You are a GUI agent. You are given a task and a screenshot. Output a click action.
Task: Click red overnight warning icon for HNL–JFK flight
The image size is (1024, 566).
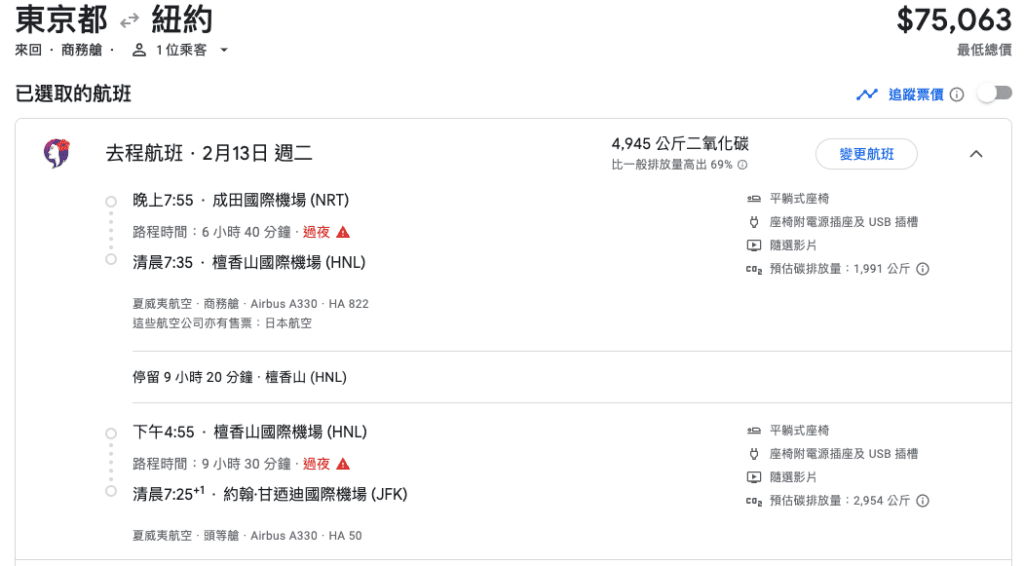coord(343,464)
